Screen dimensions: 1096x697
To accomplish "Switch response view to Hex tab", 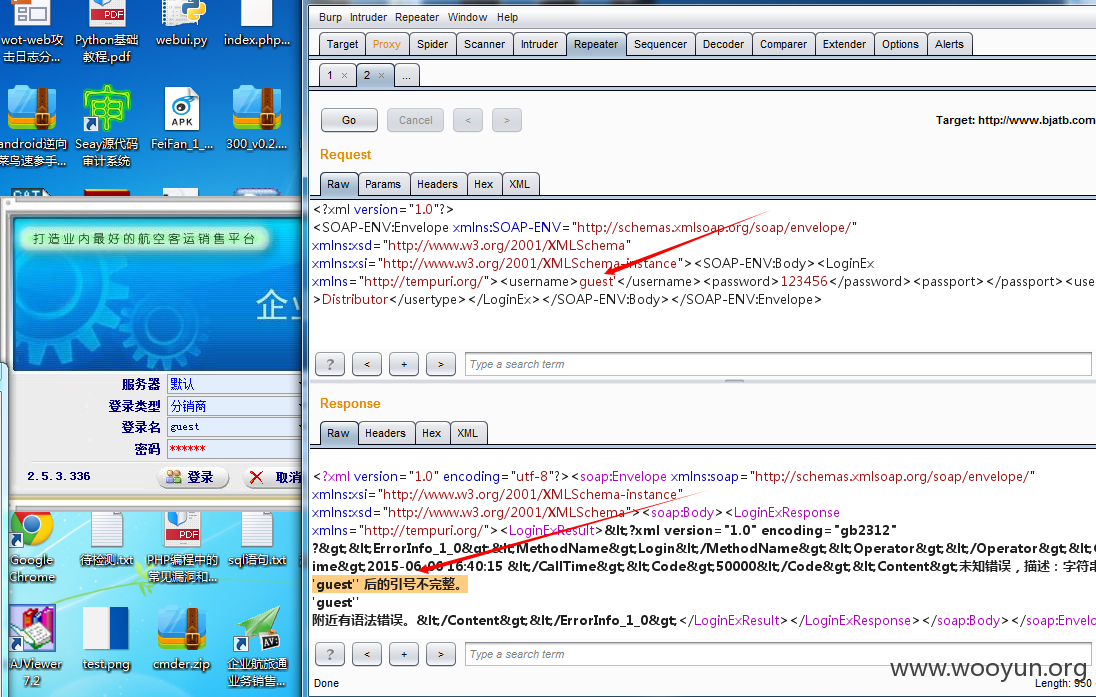I will click(432, 433).
